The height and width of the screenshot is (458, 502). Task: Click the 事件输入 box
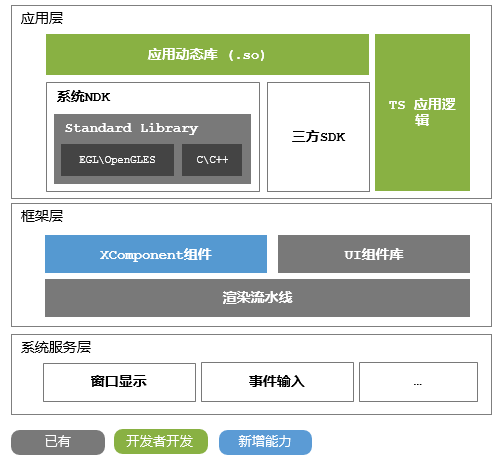(277, 382)
